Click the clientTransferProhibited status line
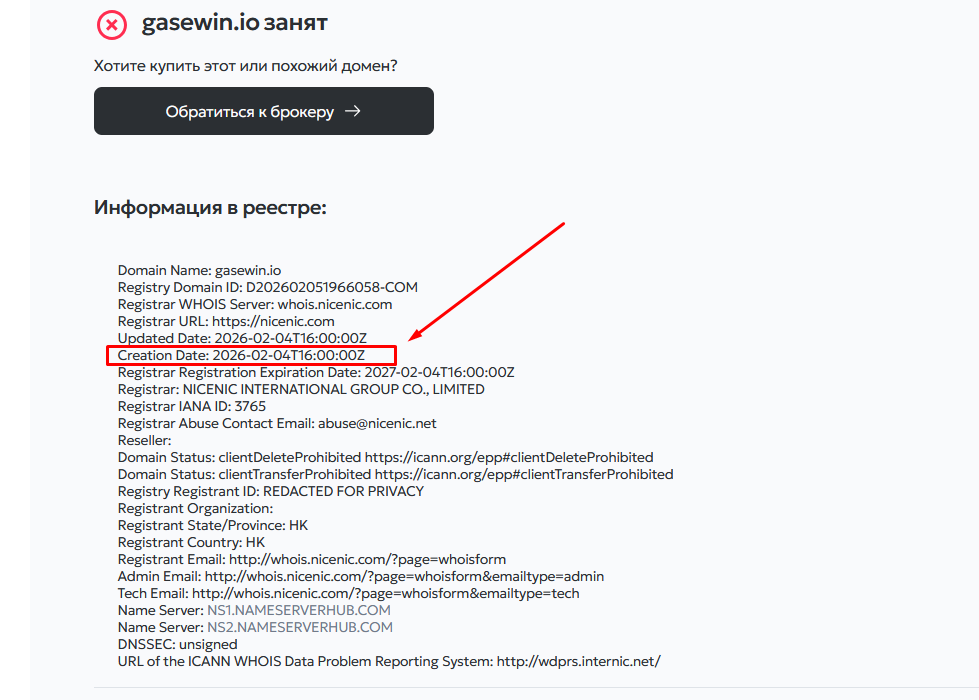The image size is (979, 700). (x=395, y=474)
